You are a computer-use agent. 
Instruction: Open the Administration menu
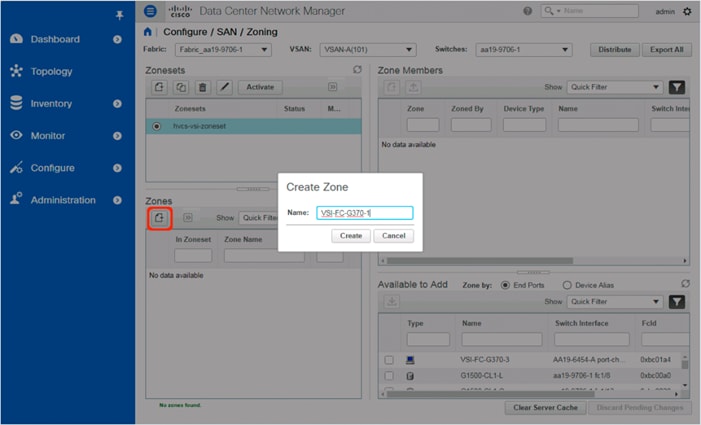click(x=63, y=200)
